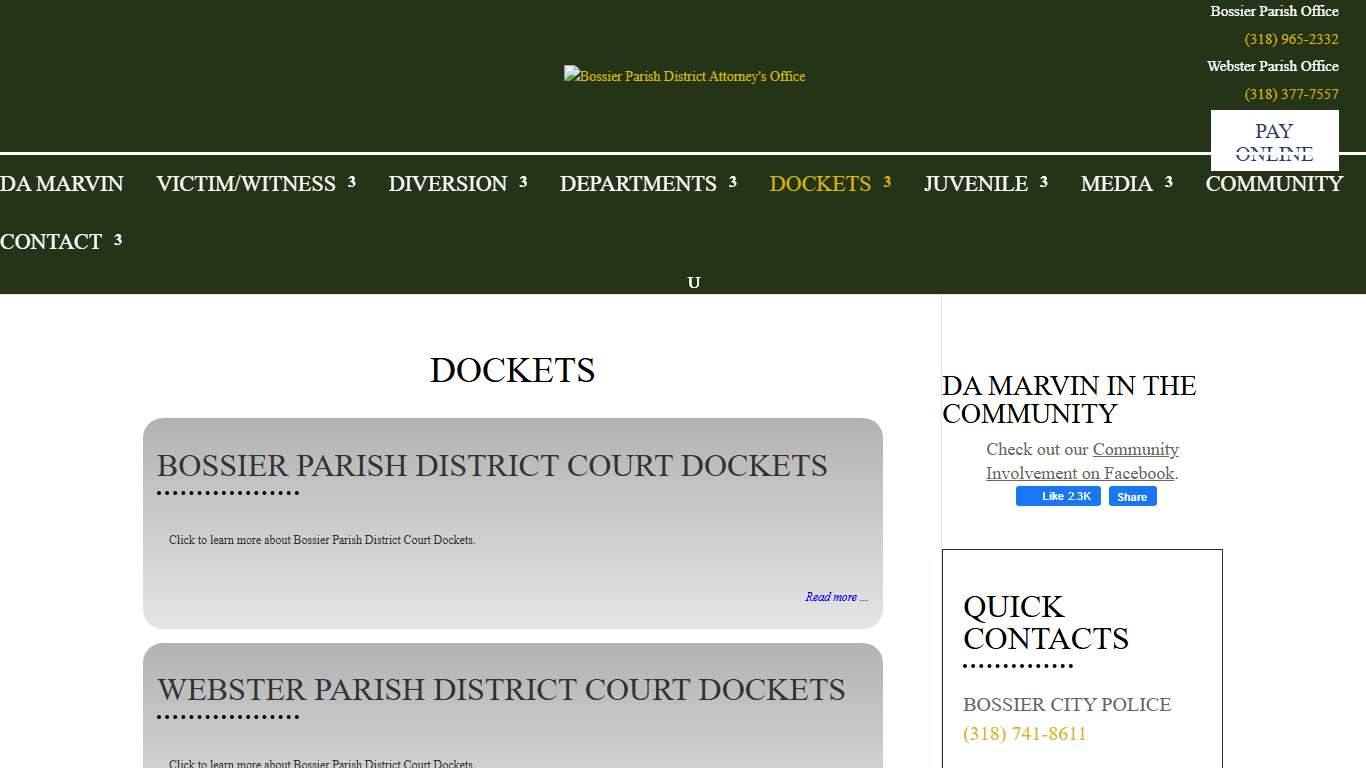Image resolution: width=1366 pixels, height=768 pixels.
Task: Open the DIVERSION dropdown
Action: coord(448,184)
